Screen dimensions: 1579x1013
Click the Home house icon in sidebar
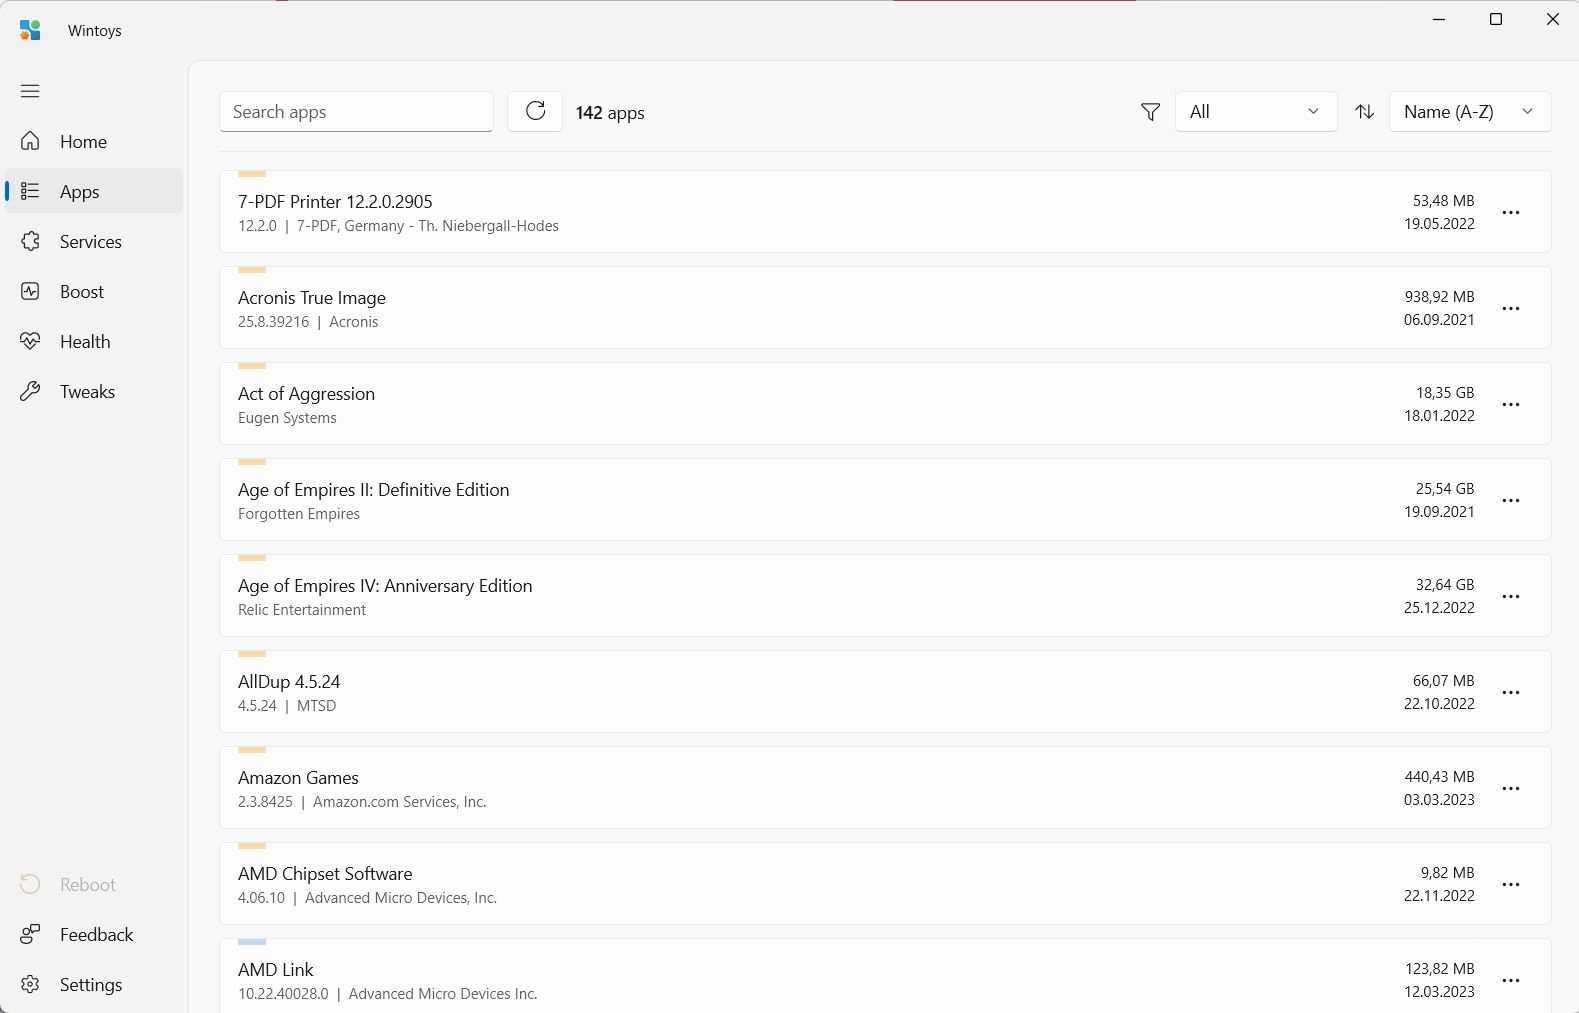pyautogui.click(x=31, y=141)
